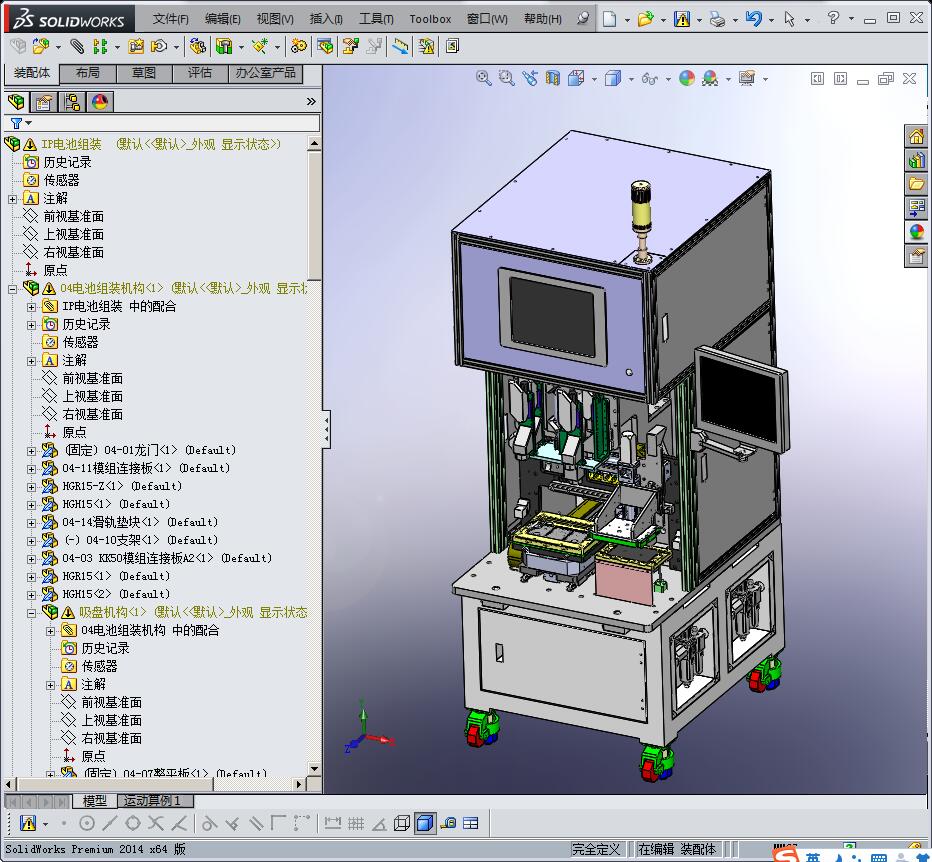The image size is (932, 862).
Task: Click the Reference Geometry icon
Action: click(260, 46)
